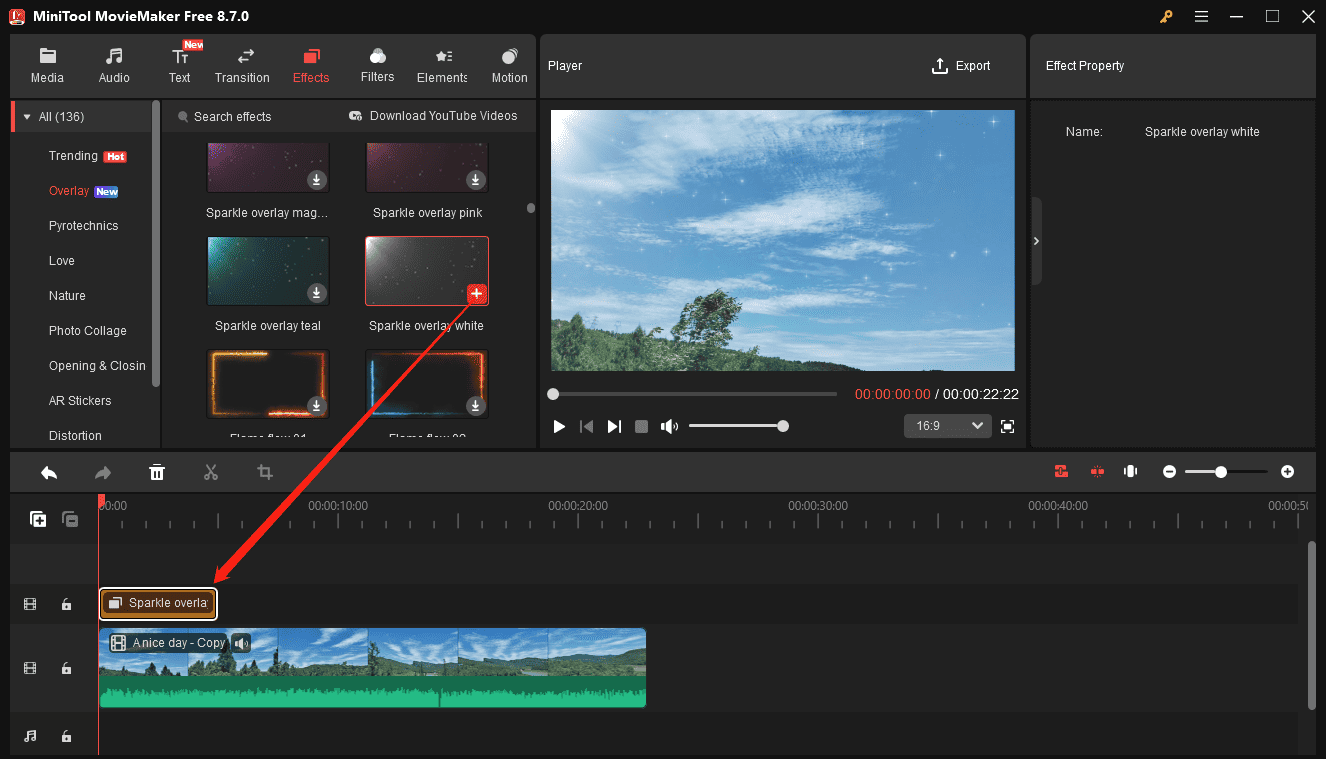Open the 16:9 aspect ratio dropdown
The height and width of the screenshot is (759, 1326).
(947, 426)
